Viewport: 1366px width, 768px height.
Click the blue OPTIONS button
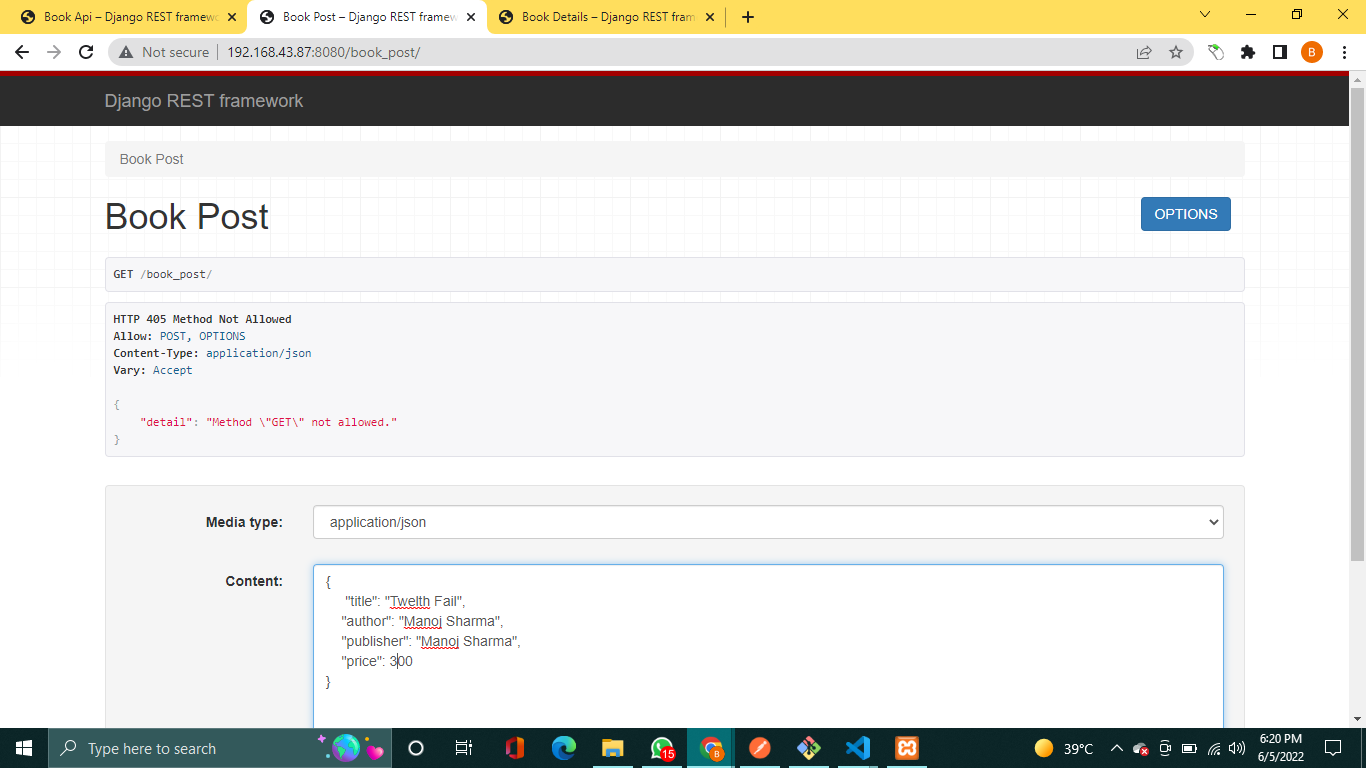point(1186,214)
